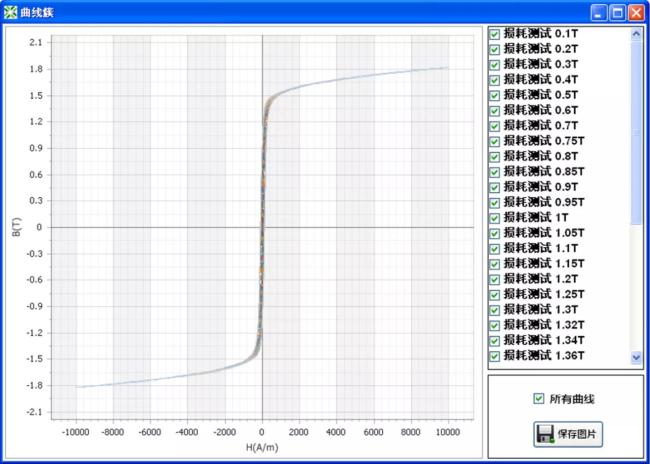This screenshot has width=650, height=464.
Task: Toggle the 所有曲线 checkbox
Action: point(539,400)
